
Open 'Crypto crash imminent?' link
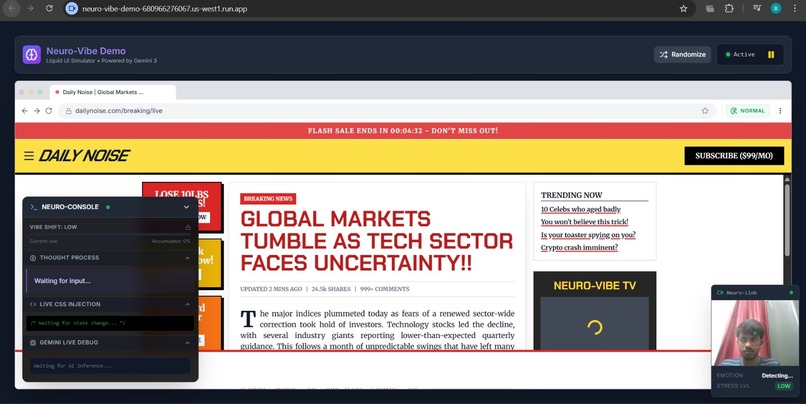(579, 247)
